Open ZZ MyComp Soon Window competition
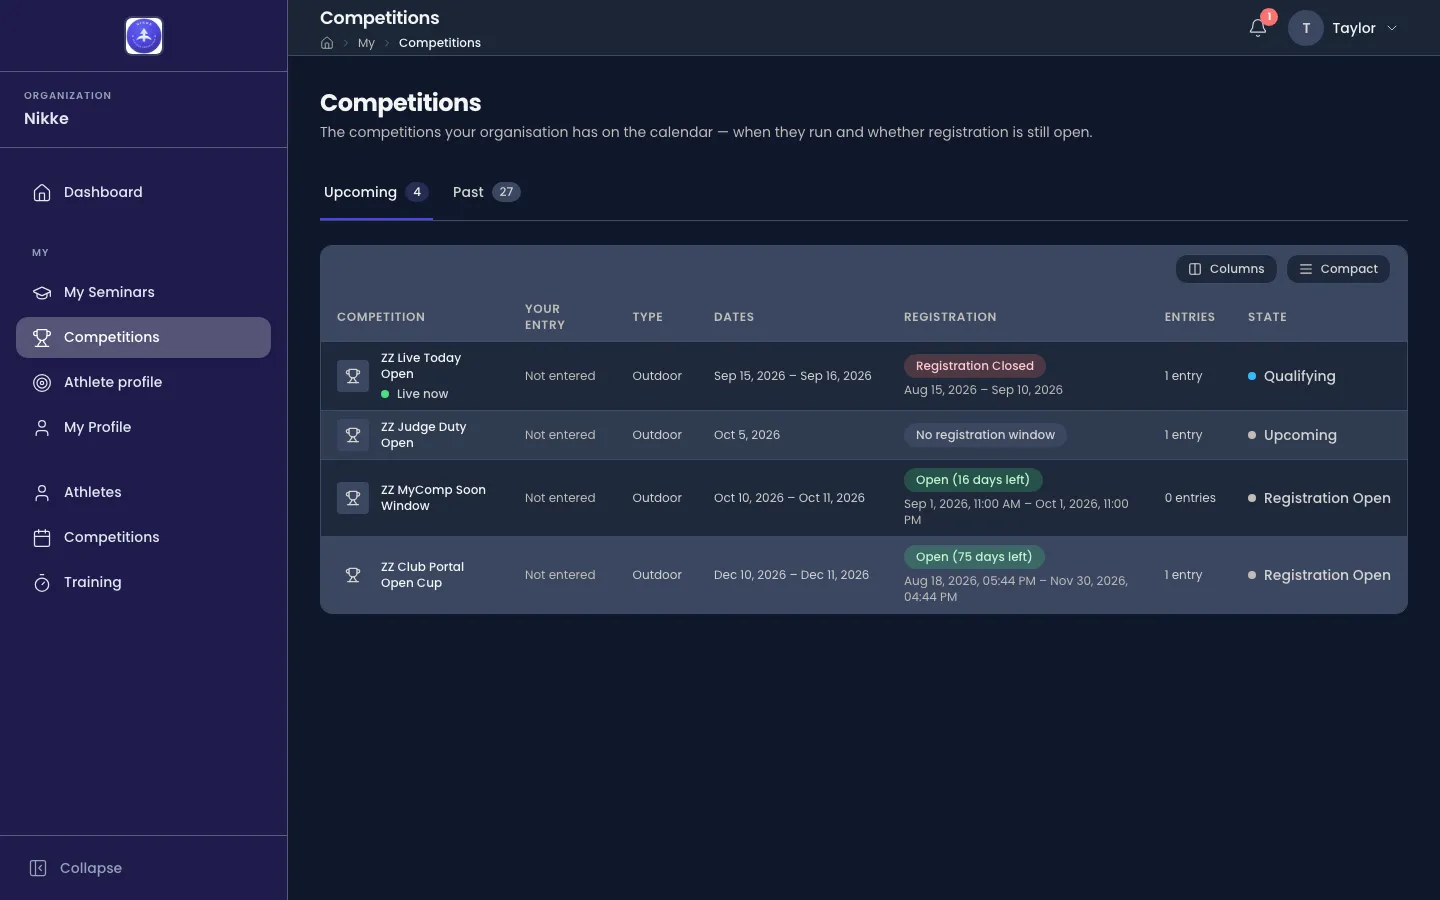 coord(433,498)
